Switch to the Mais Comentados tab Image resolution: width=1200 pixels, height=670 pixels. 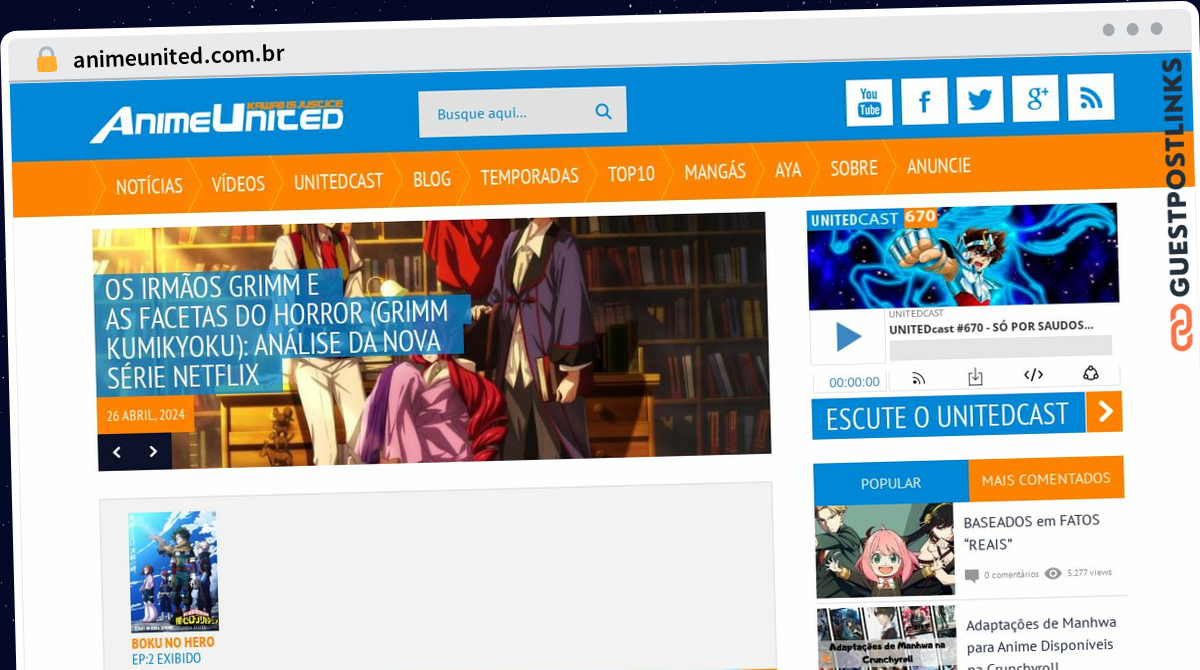click(1046, 479)
